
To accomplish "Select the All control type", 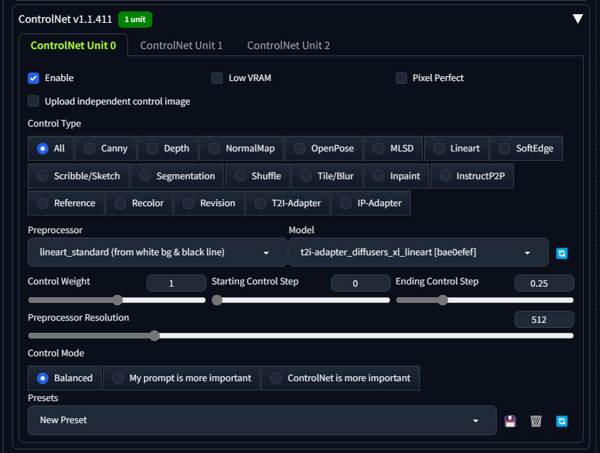I will click(x=51, y=148).
